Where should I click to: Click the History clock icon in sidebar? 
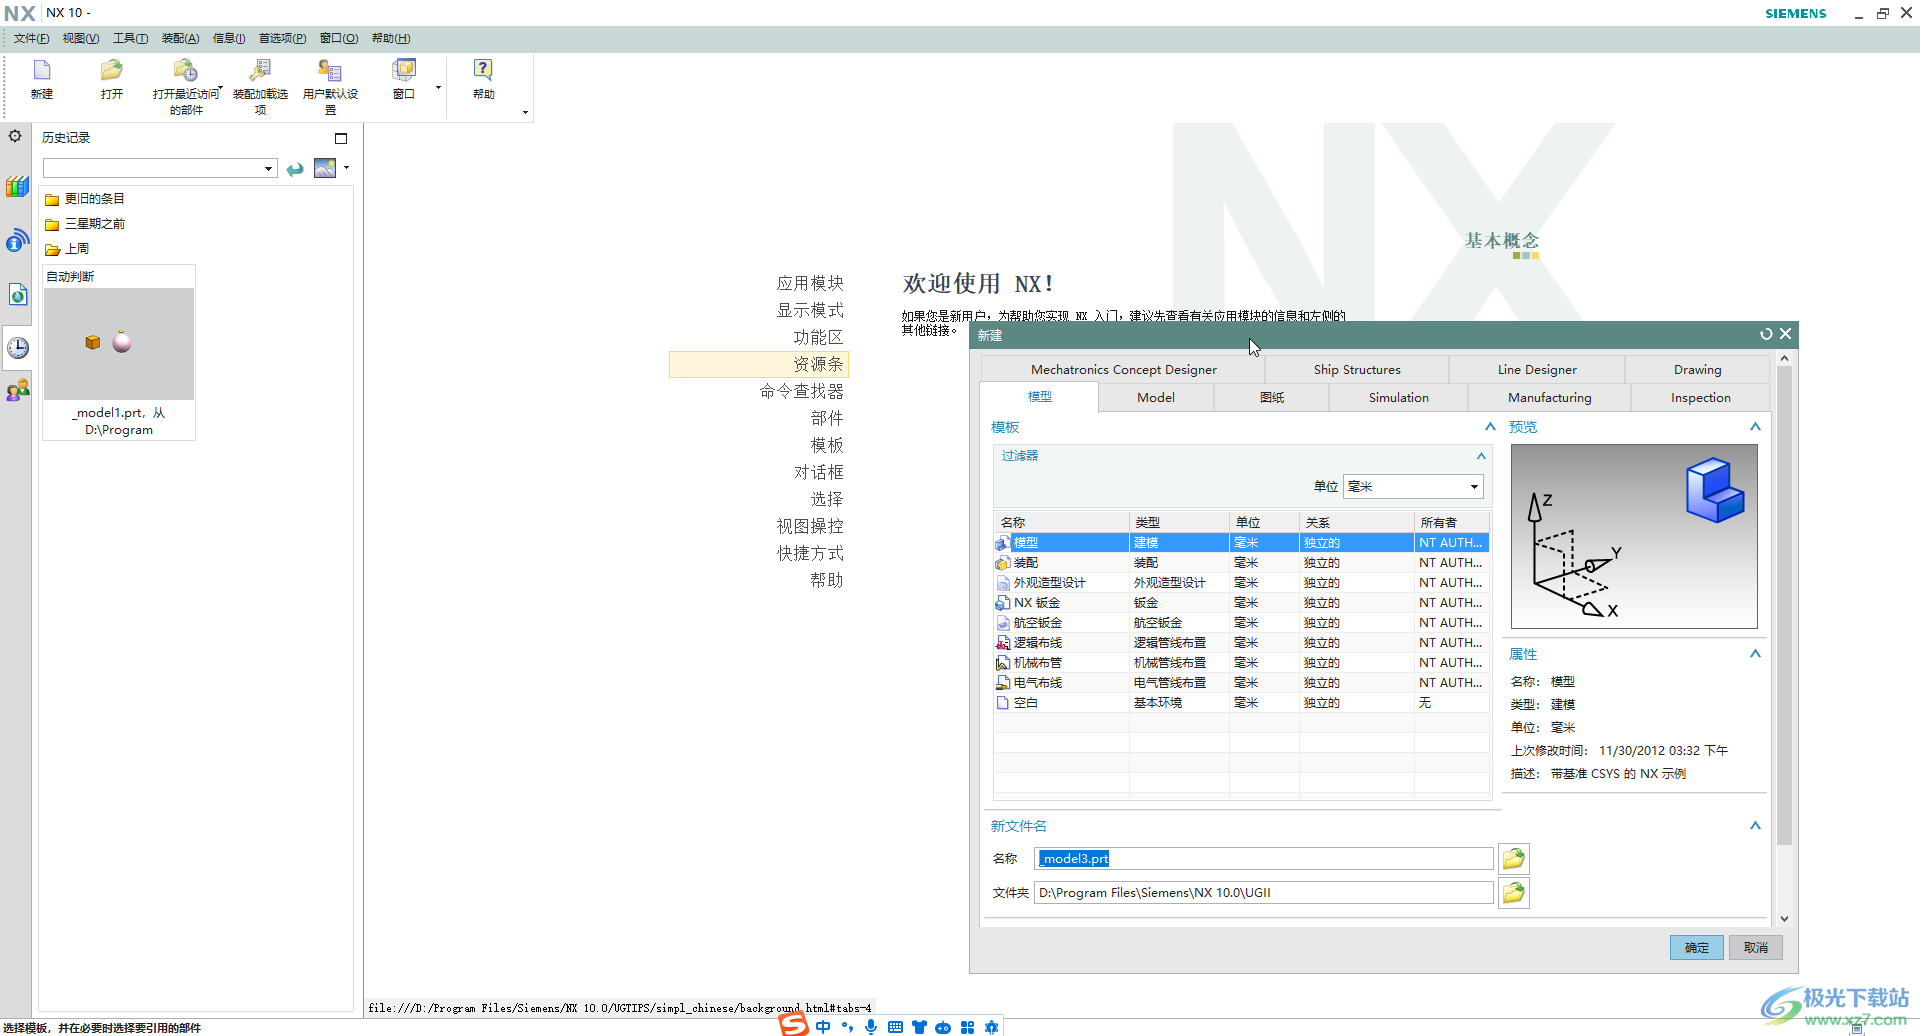[x=18, y=348]
